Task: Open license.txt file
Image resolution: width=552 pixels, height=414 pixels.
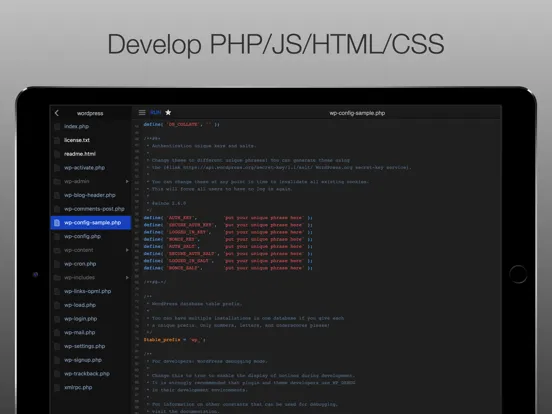Action: (91, 140)
